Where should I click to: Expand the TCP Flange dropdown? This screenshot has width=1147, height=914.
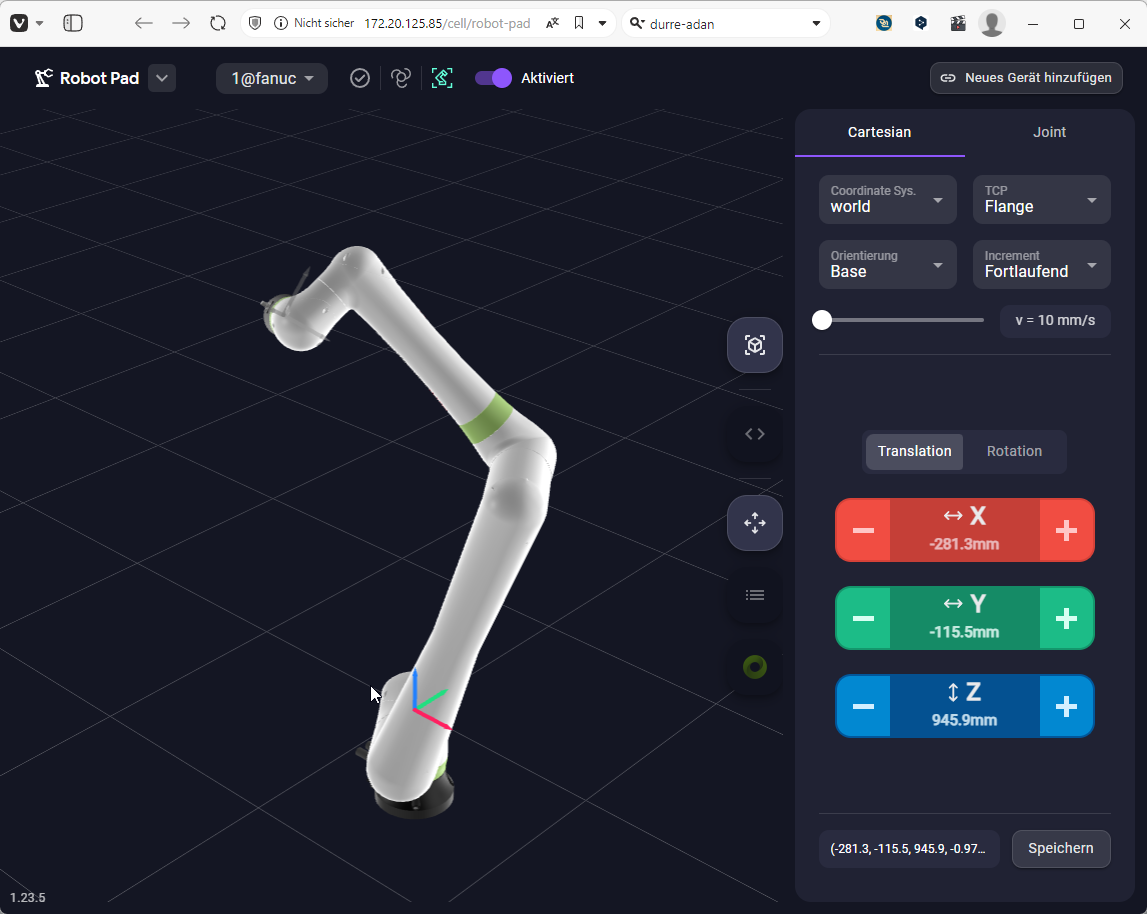click(x=1041, y=200)
